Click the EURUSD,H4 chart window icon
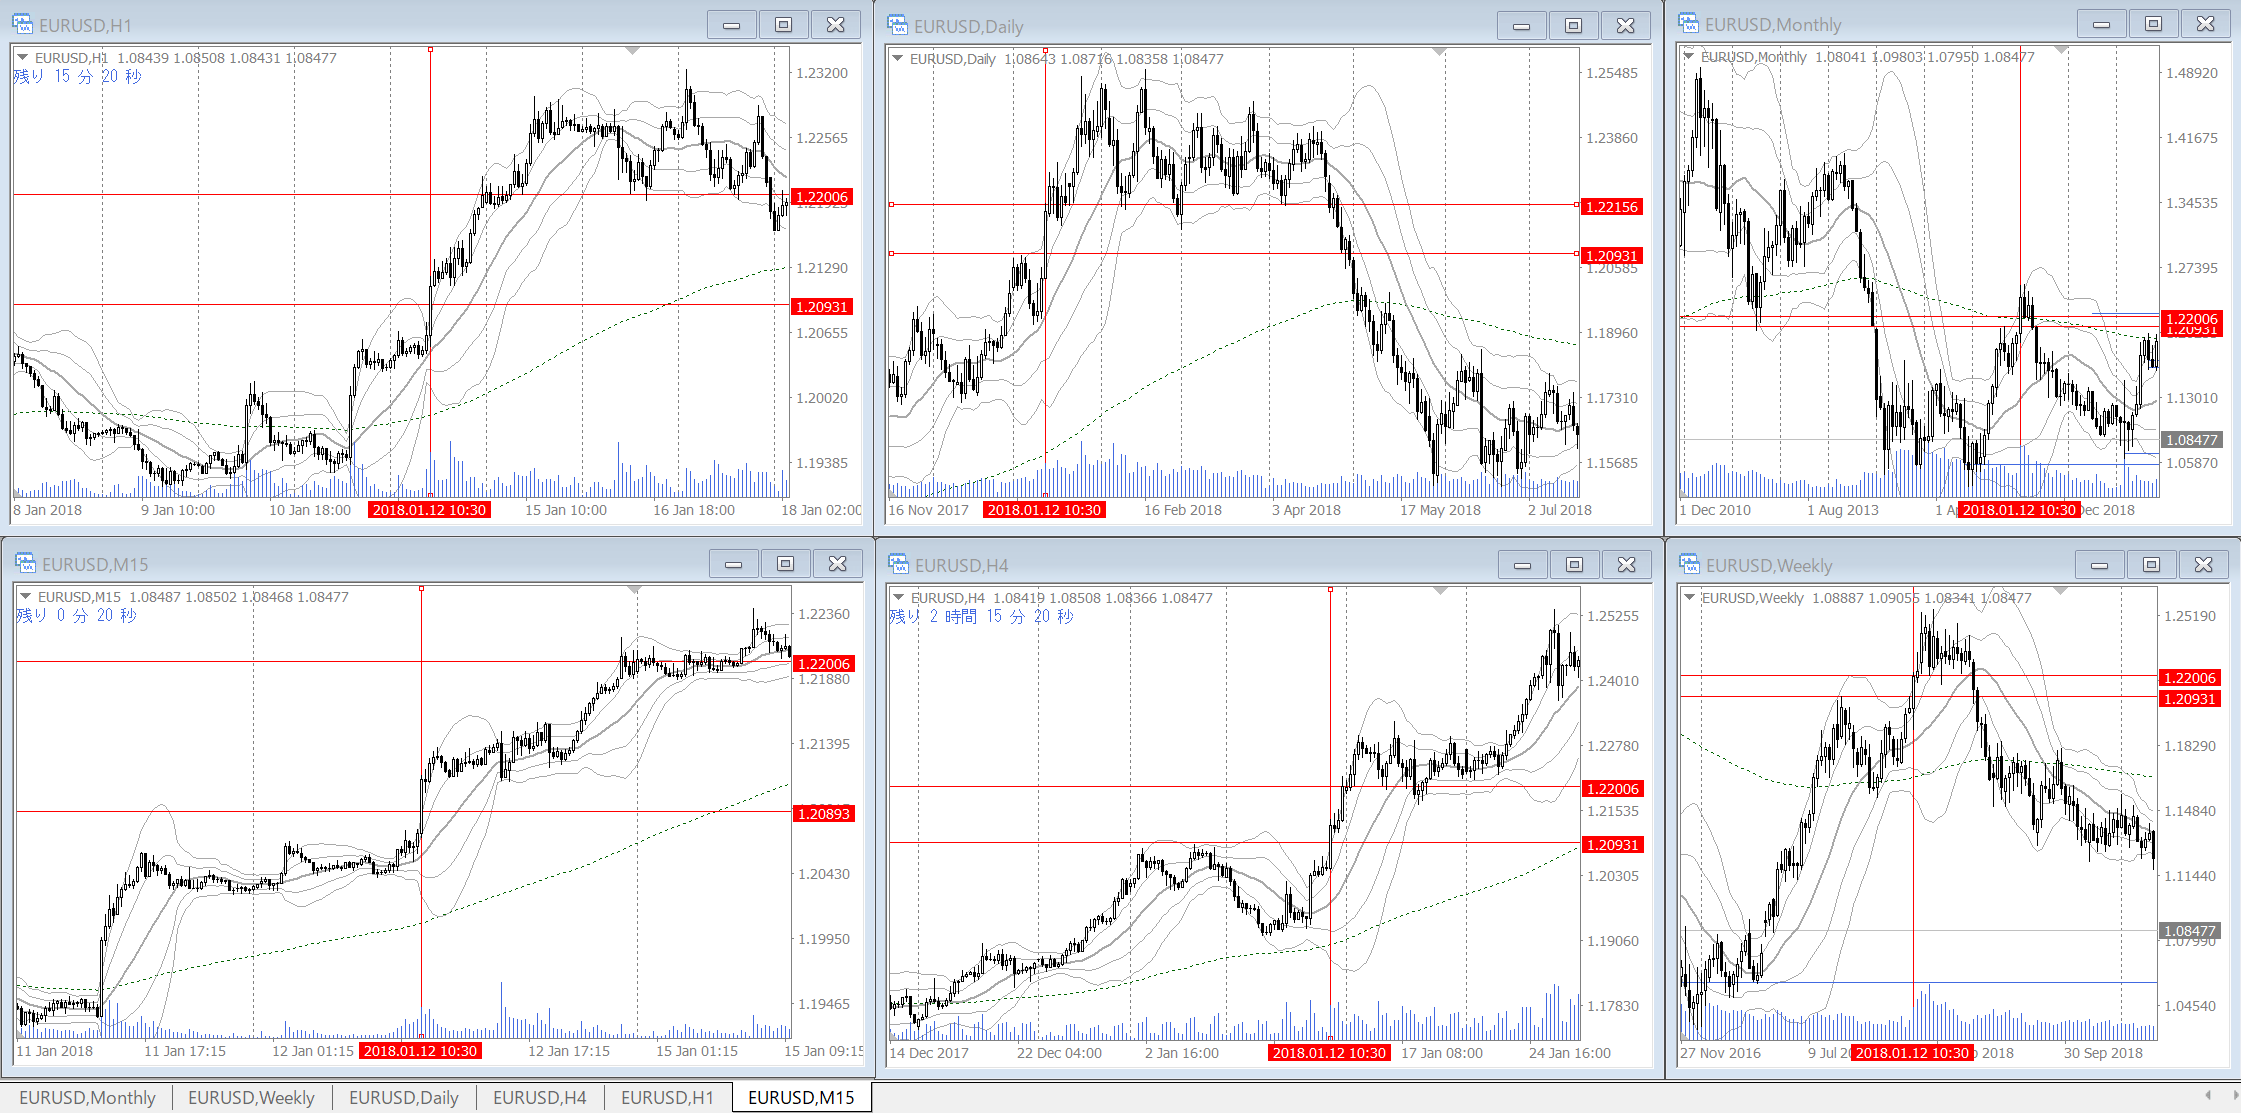Image resolution: width=2241 pixels, height=1114 pixels. tap(898, 564)
